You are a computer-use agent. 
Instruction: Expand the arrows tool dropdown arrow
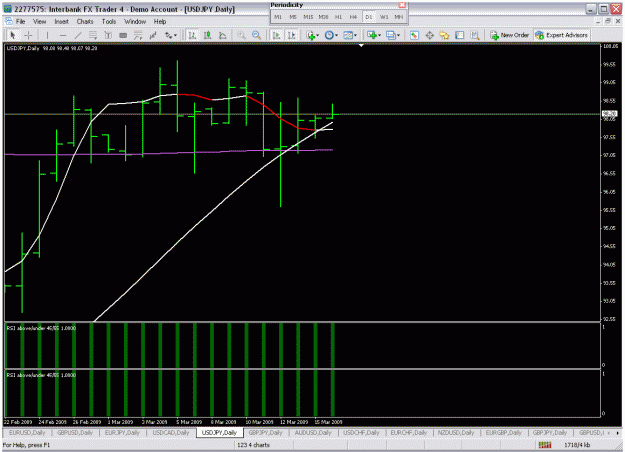point(175,35)
